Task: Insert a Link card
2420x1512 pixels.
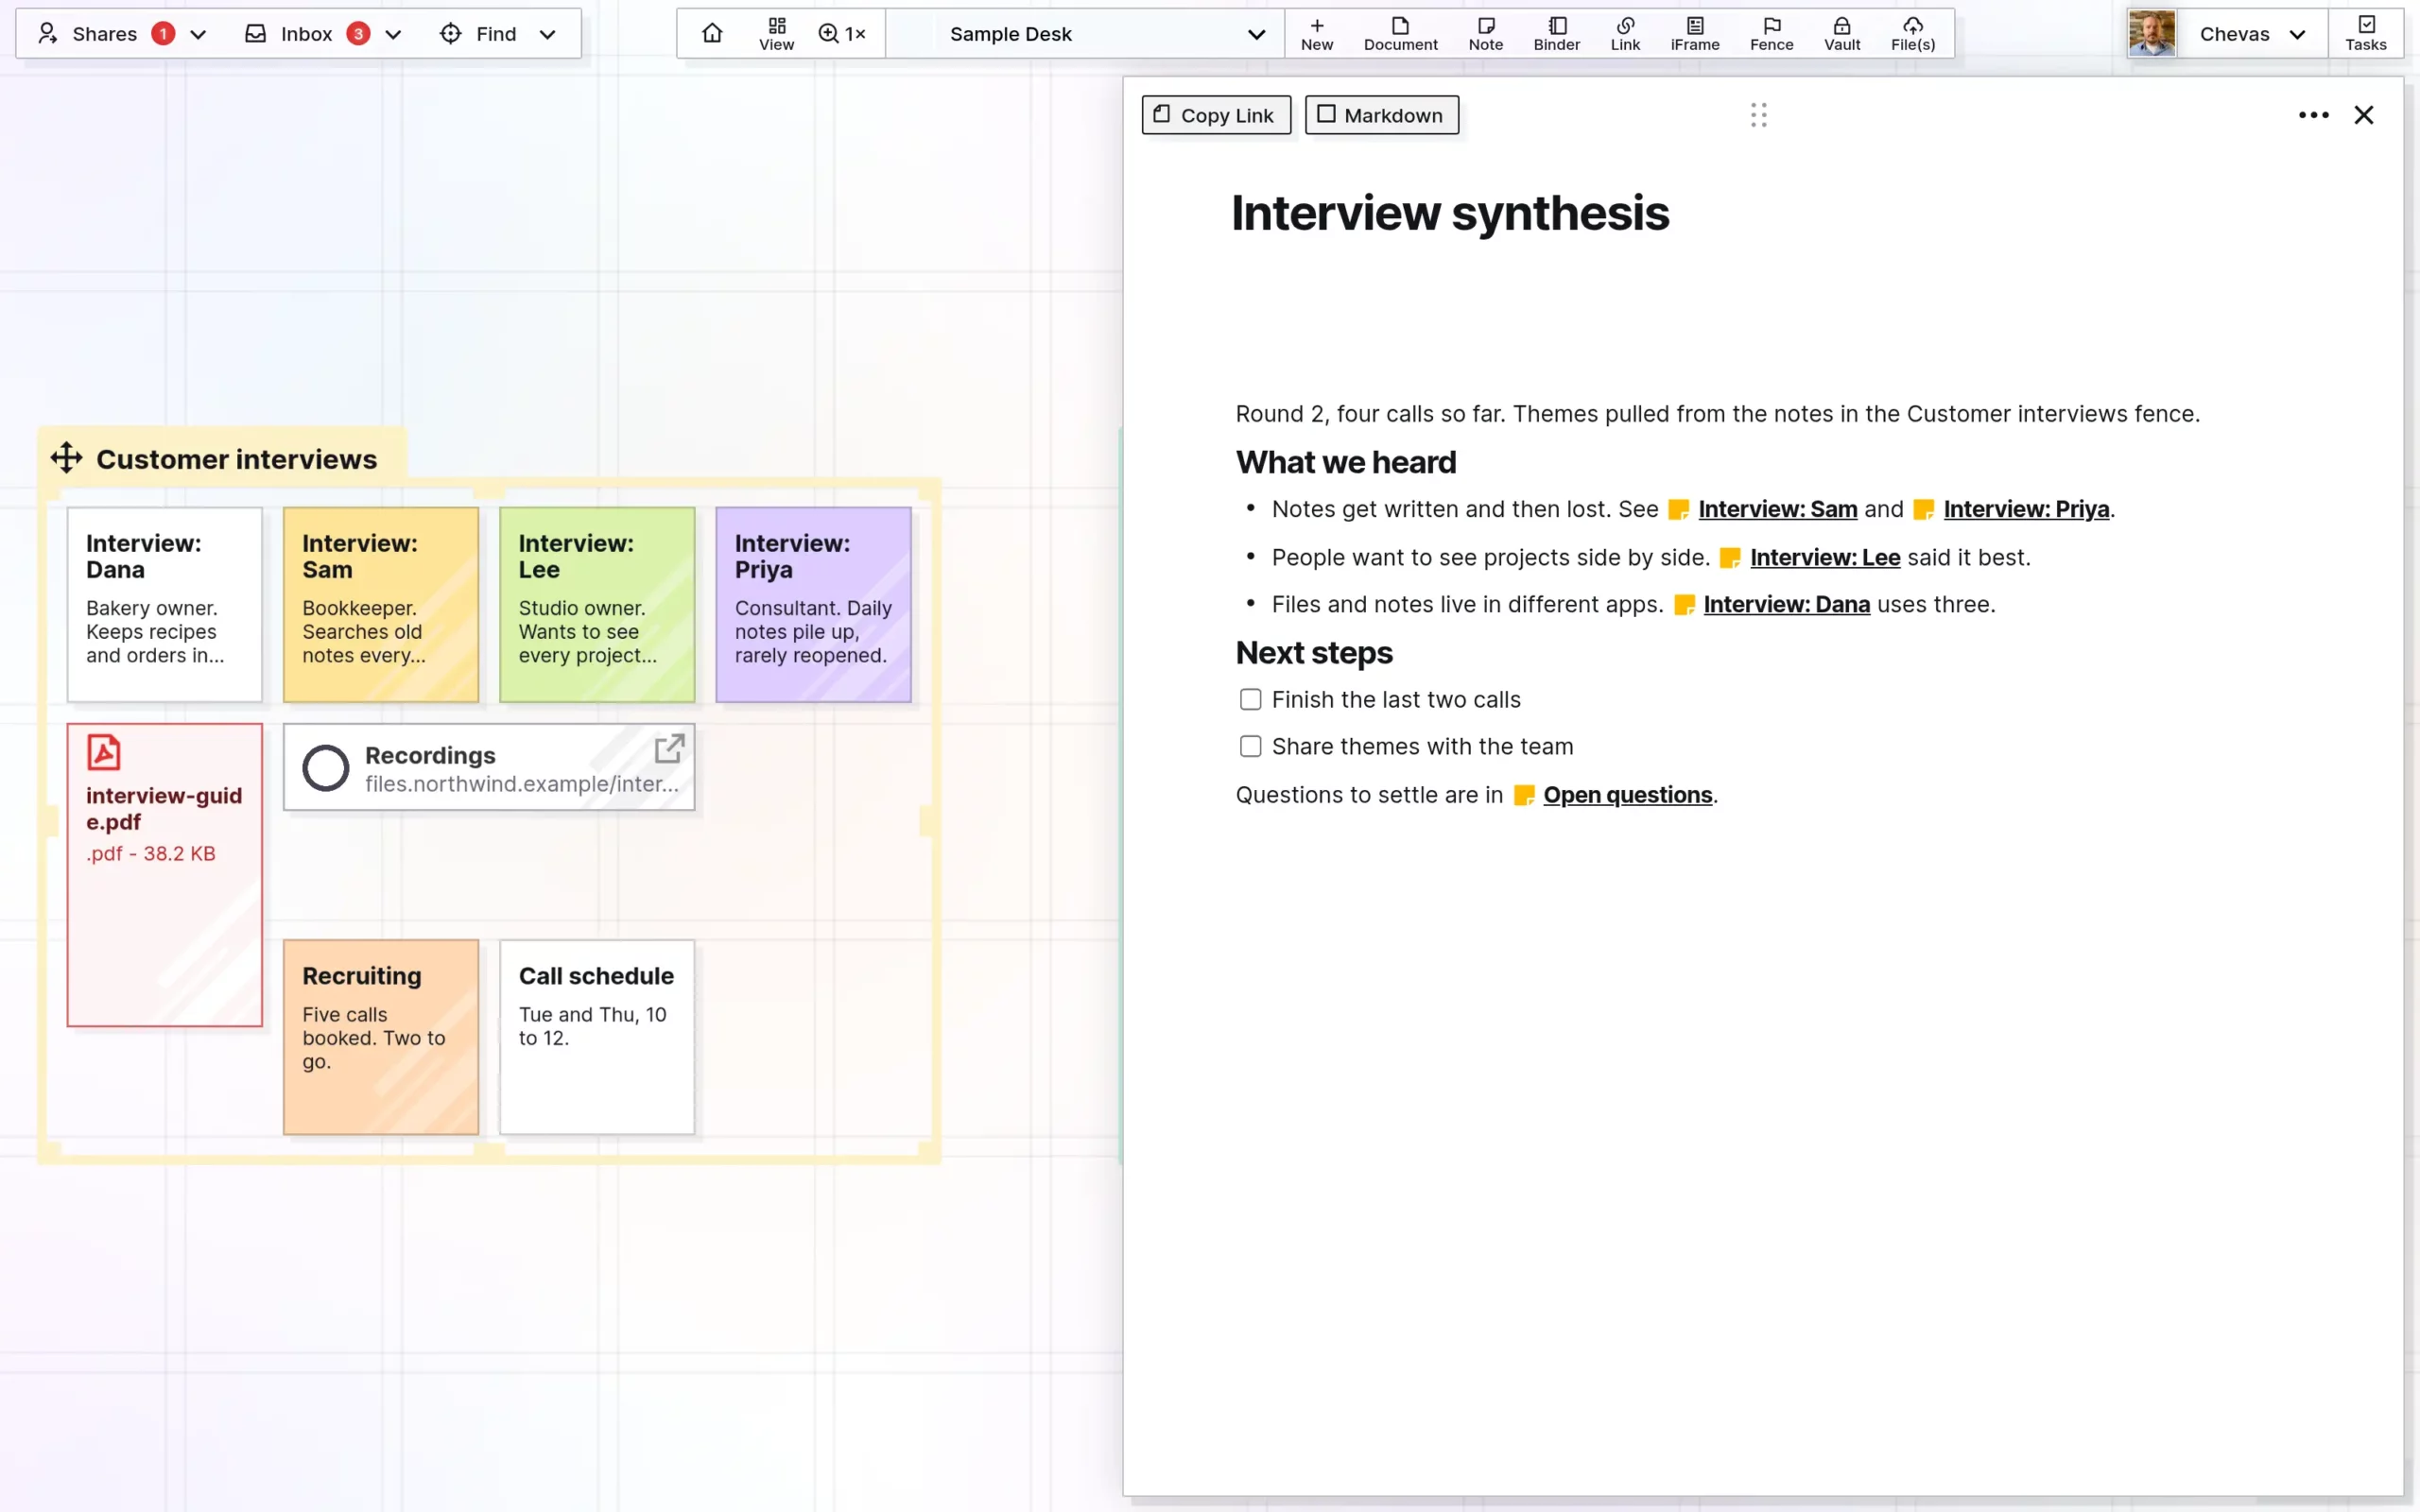Action: [1625, 33]
